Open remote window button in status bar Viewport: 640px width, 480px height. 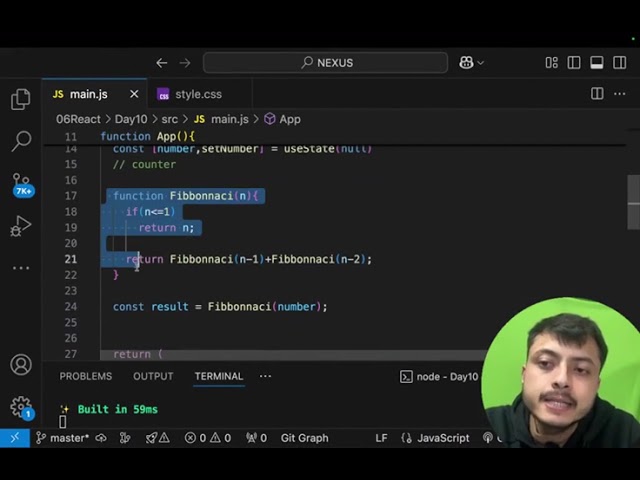click(15, 438)
